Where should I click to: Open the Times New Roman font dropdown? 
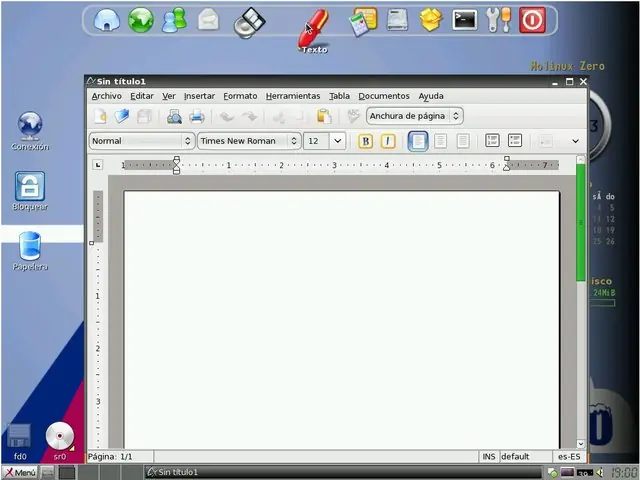(249, 141)
